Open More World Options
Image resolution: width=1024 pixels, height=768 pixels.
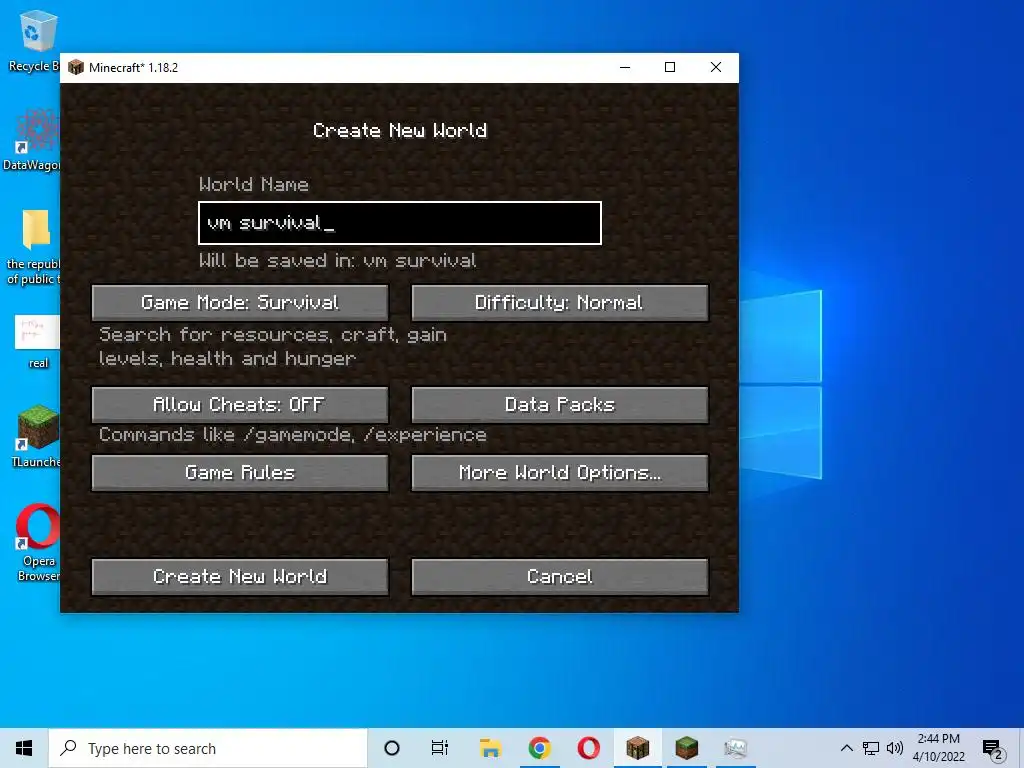pos(560,472)
